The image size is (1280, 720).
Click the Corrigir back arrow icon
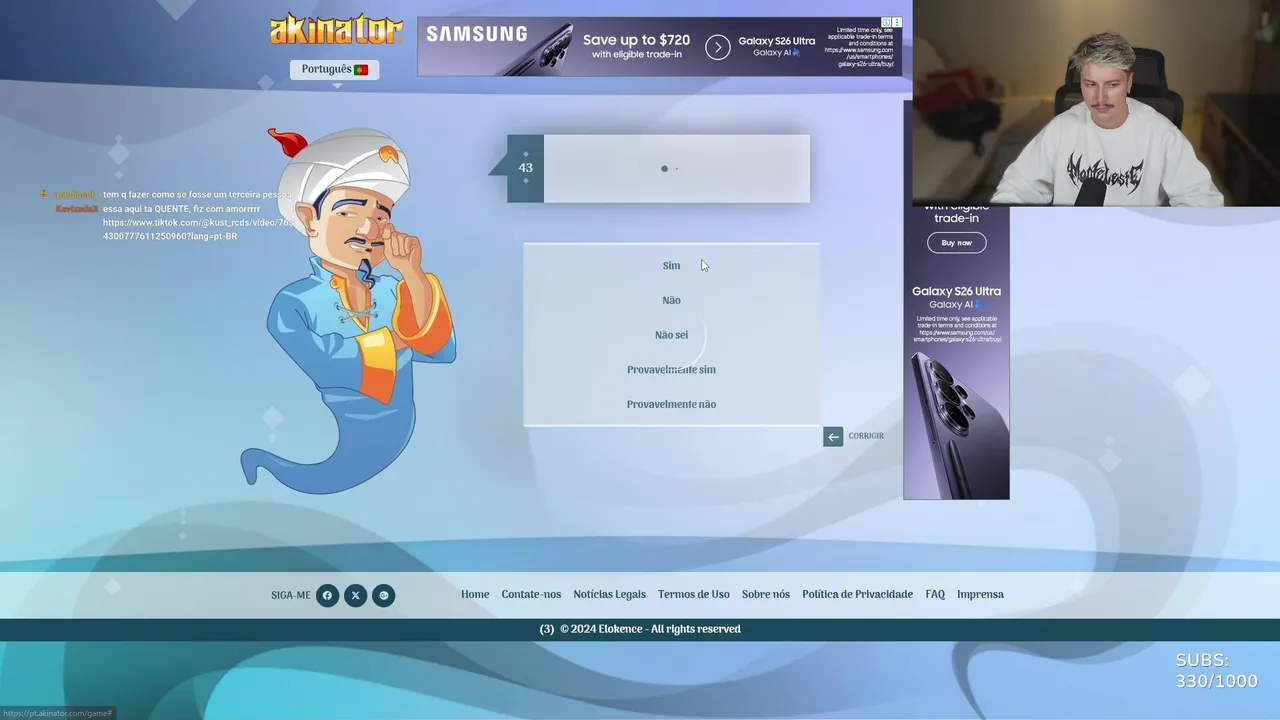[x=833, y=436]
